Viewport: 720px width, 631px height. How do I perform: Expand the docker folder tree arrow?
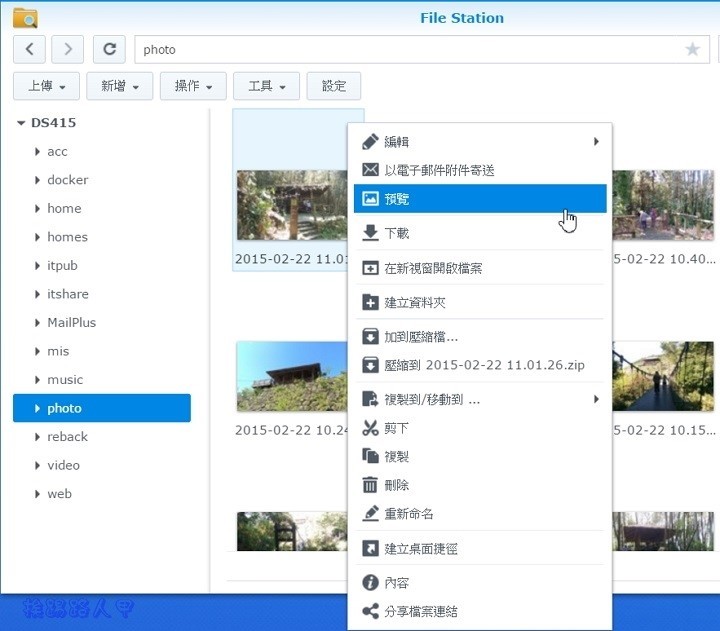point(37,180)
